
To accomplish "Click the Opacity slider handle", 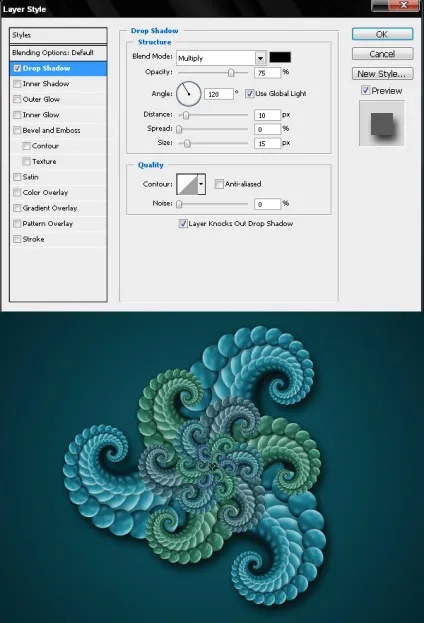I will [x=231, y=73].
